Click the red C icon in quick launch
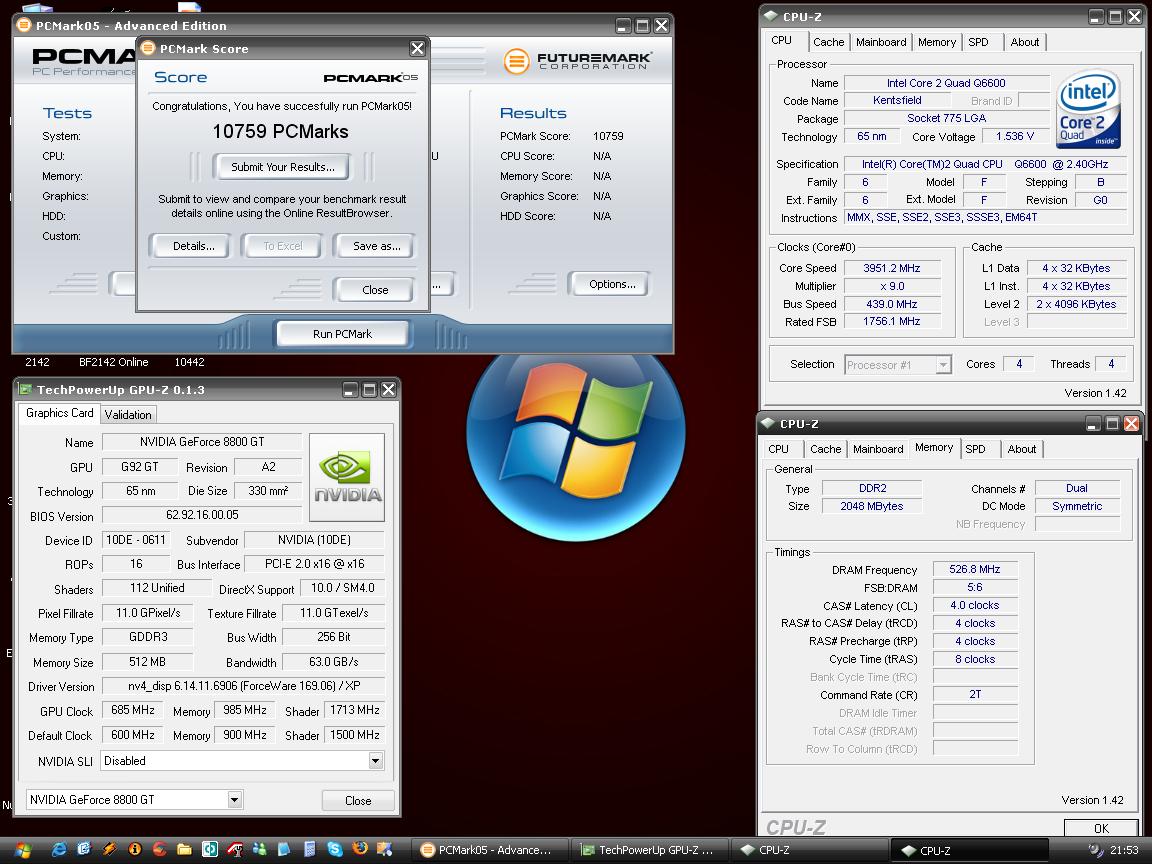The width and height of the screenshot is (1152, 864). (x=159, y=849)
